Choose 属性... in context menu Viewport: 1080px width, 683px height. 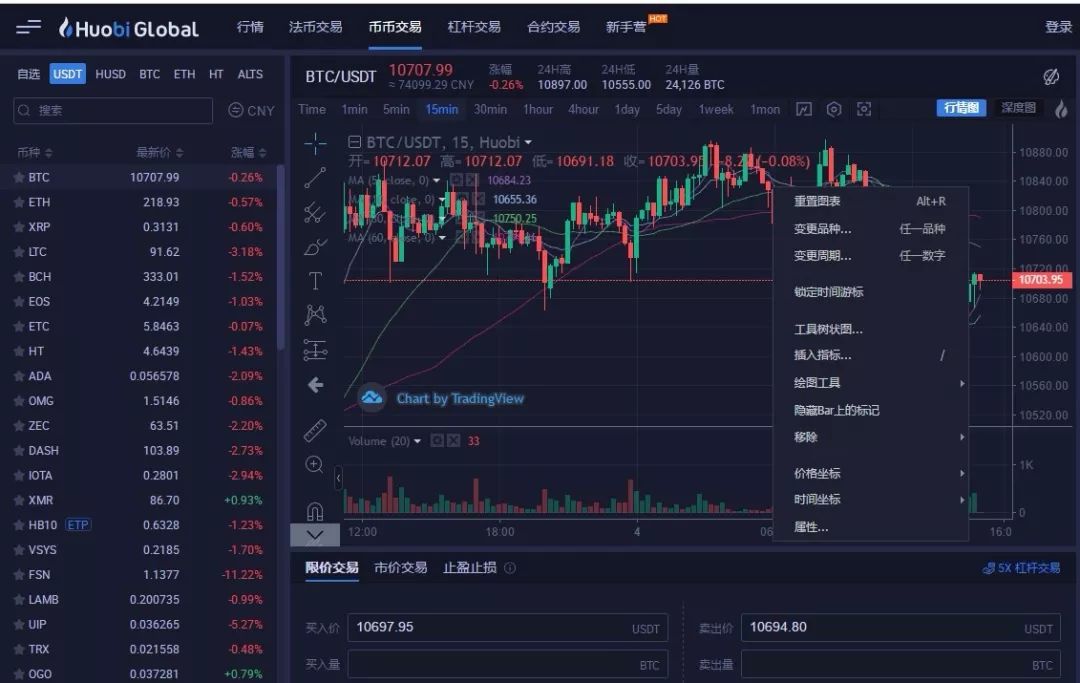(x=871, y=527)
